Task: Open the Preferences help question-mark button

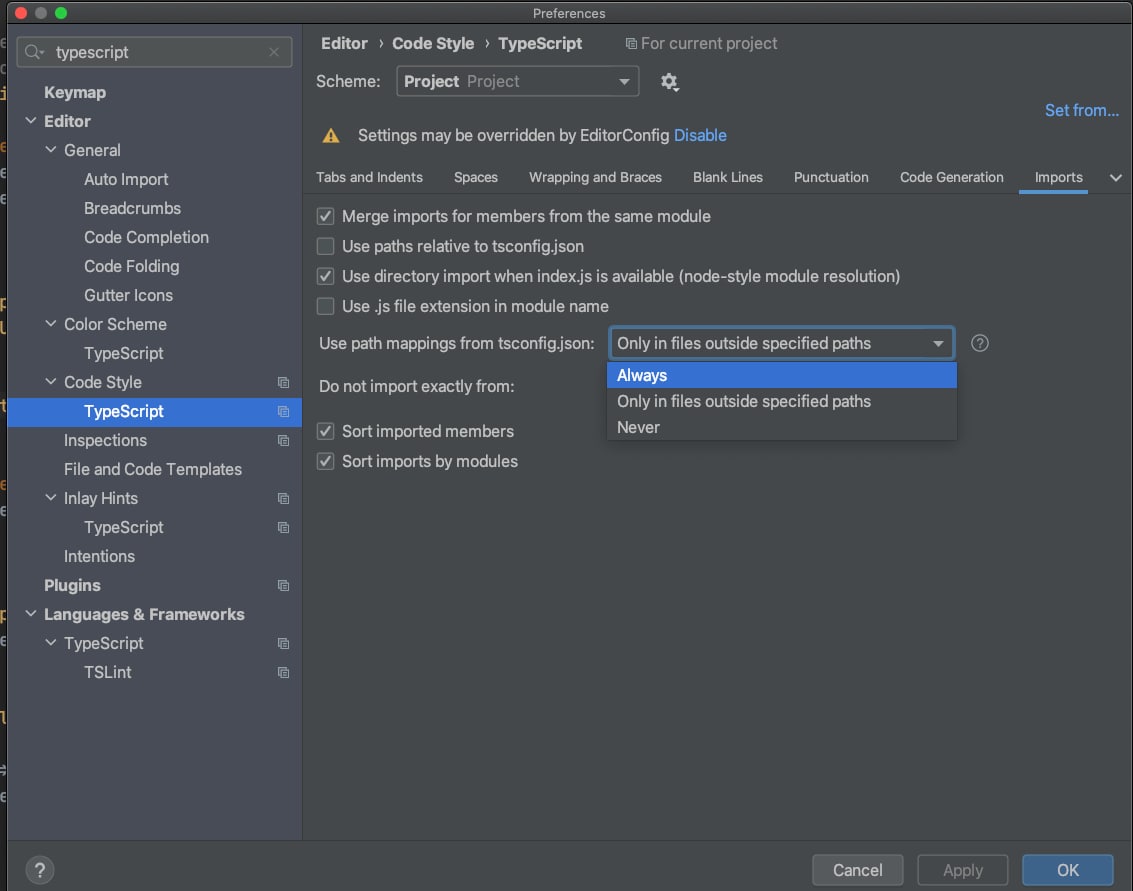Action: click(40, 870)
